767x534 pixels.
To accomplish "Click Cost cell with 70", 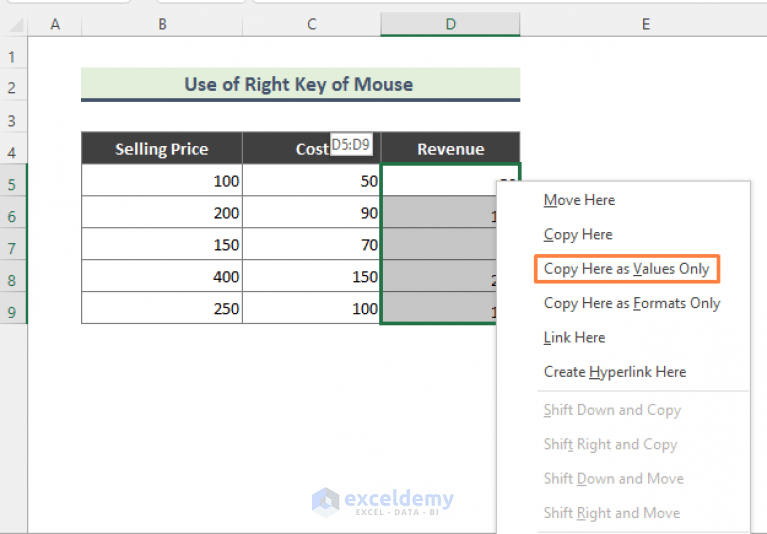I will point(312,244).
